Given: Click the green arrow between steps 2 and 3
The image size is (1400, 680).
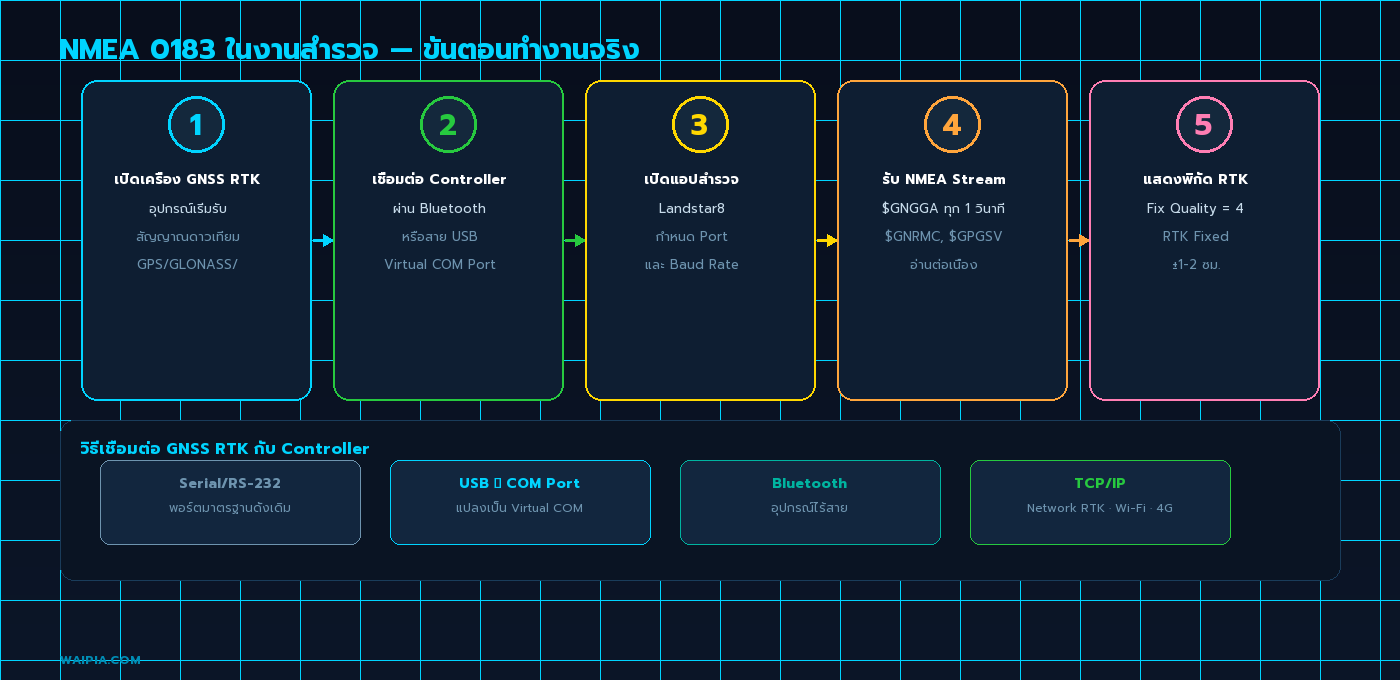Looking at the screenshot, I should (574, 240).
